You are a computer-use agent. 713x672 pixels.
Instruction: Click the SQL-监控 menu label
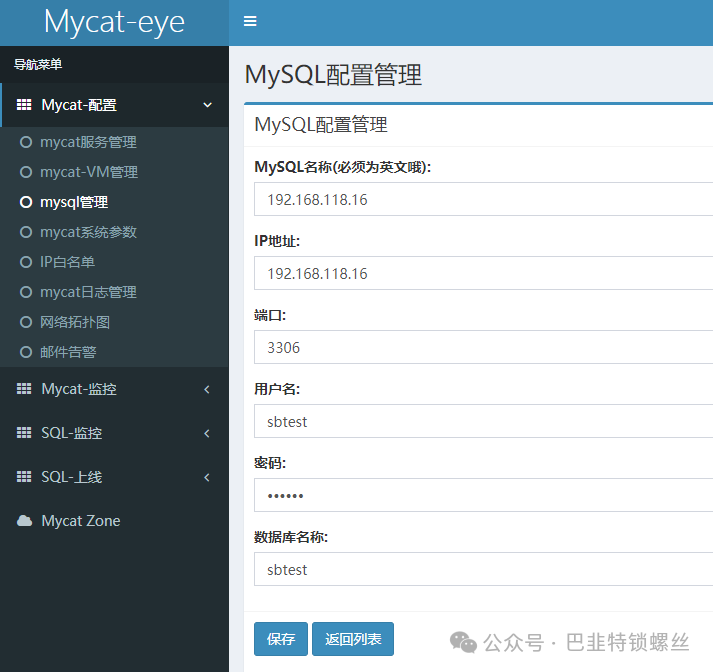(x=72, y=433)
